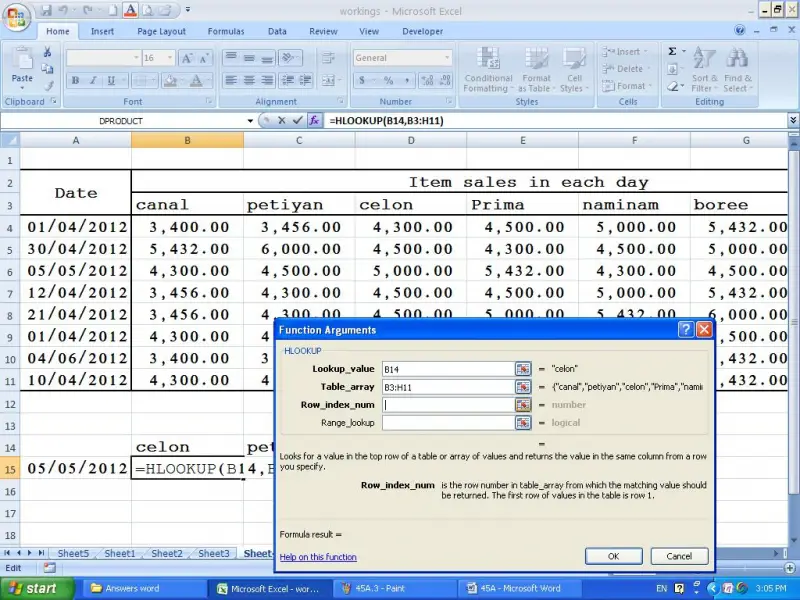Toggle Align Text Left
The height and width of the screenshot is (600, 800).
pyautogui.click(x=231, y=80)
